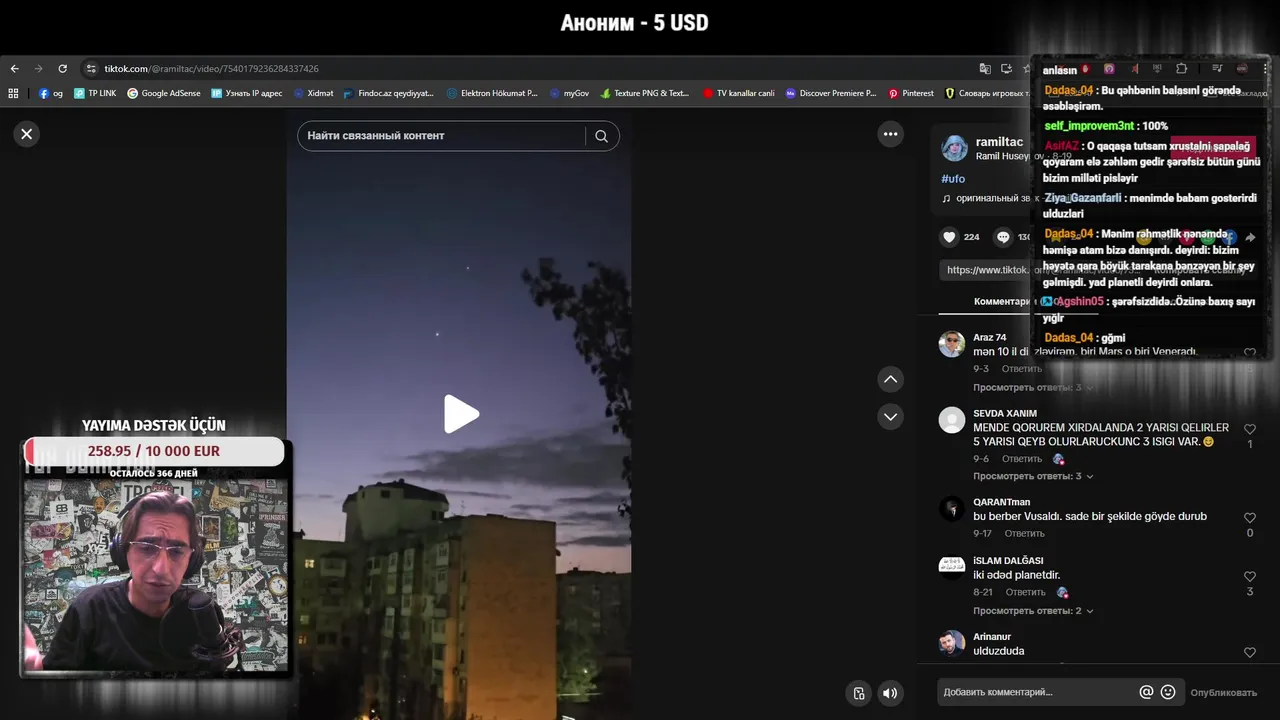Open İSLAM DALĞASI's avatar
The width and height of the screenshot is (1280, 720).
coord(952,568)
